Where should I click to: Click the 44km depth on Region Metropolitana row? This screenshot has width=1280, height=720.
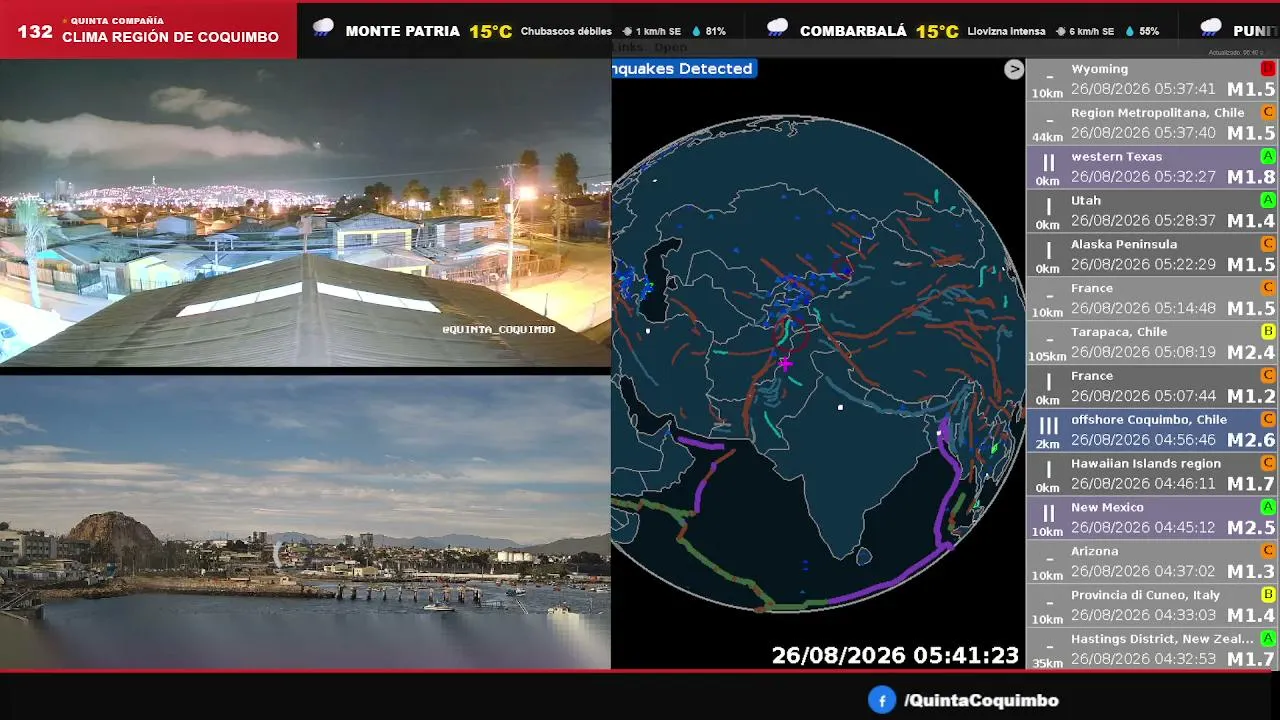1047,137
